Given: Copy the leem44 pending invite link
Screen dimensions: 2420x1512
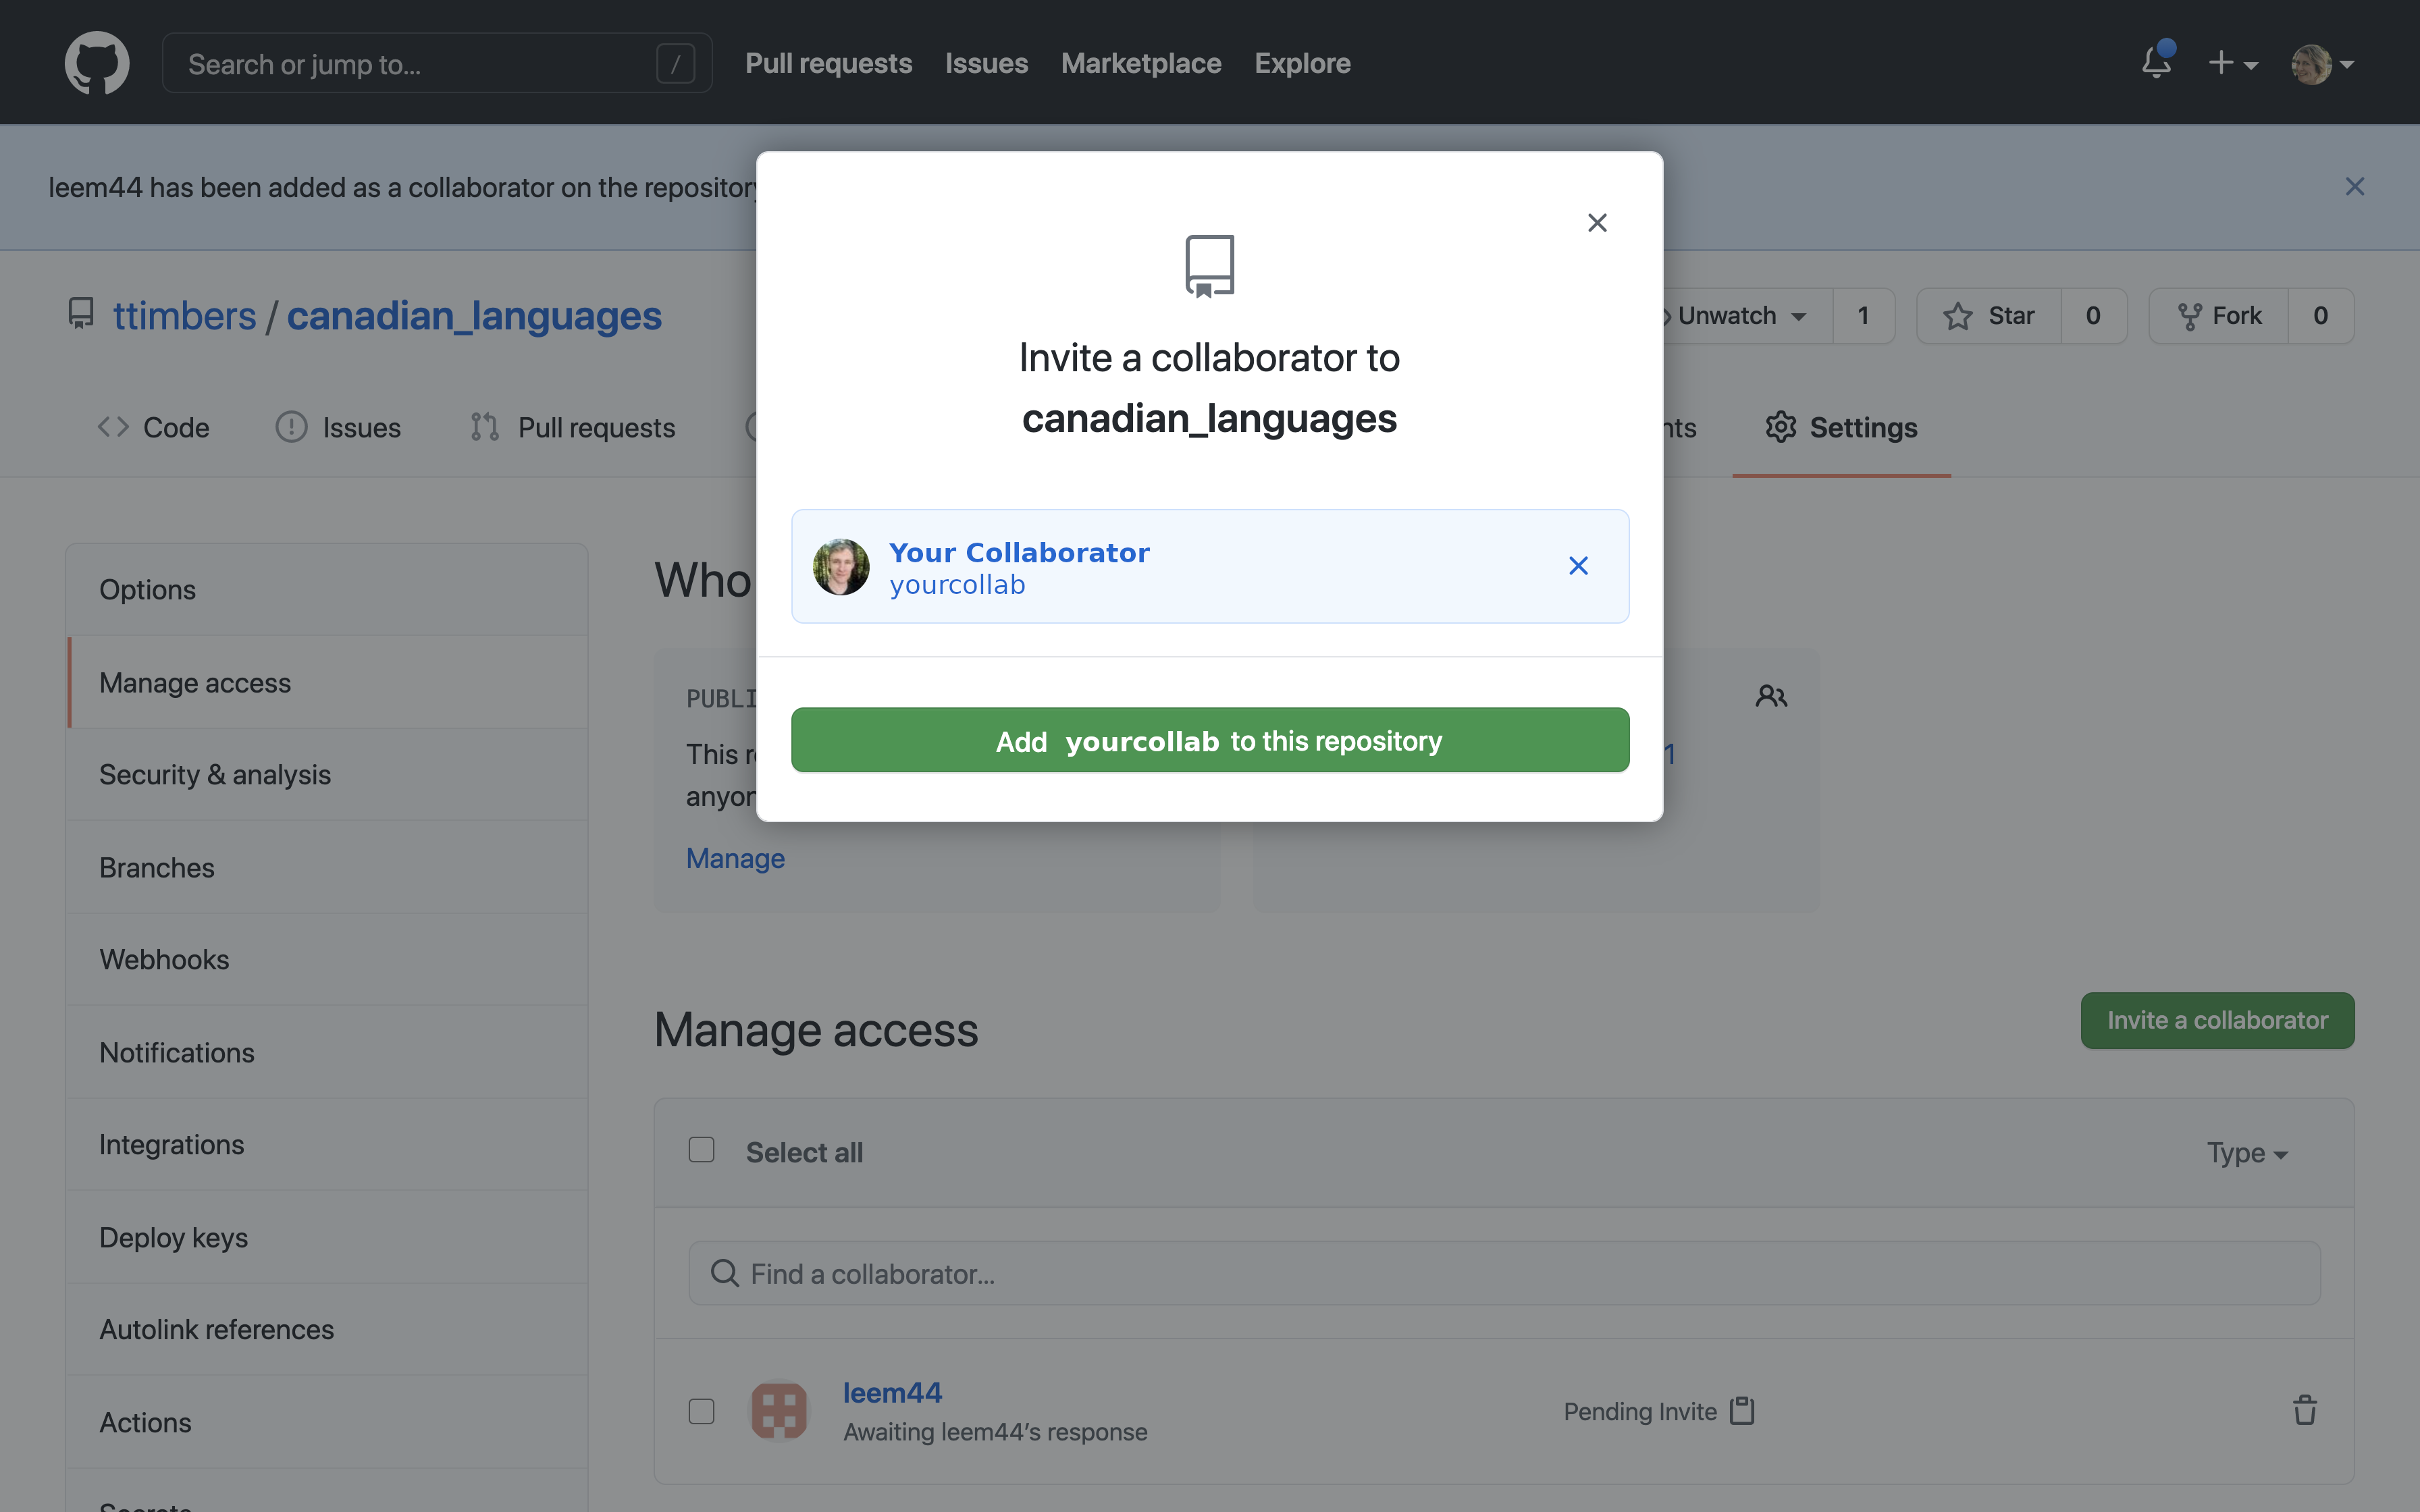Looking at the screenshot, I should pyautogui.click(x=1742, y=1410).
